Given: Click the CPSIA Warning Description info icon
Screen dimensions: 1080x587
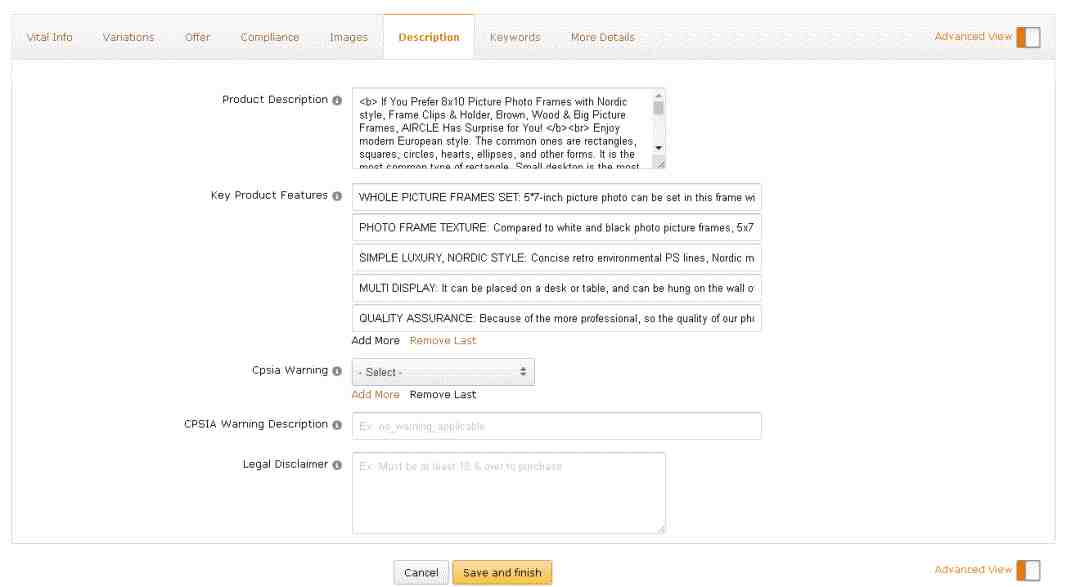Looking at the screenshot, I should tap(337, 425).
